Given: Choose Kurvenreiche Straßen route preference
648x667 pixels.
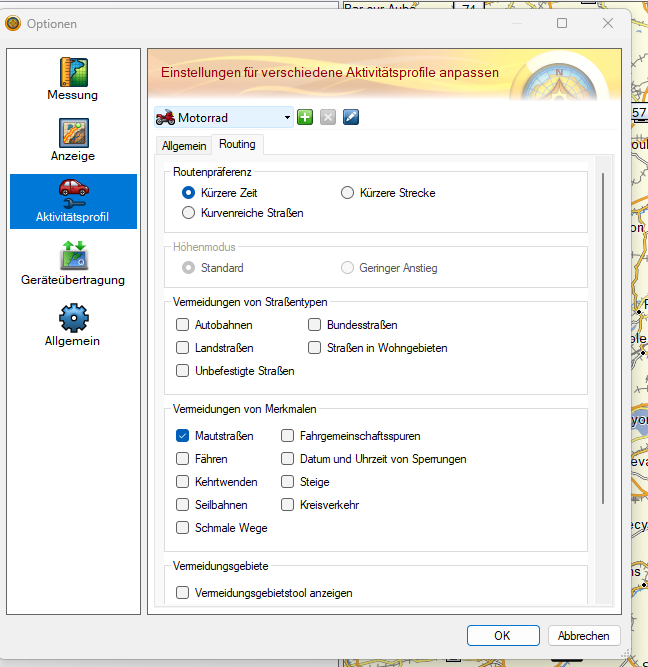Looking at the screenshot, I should tap(188, 213).
